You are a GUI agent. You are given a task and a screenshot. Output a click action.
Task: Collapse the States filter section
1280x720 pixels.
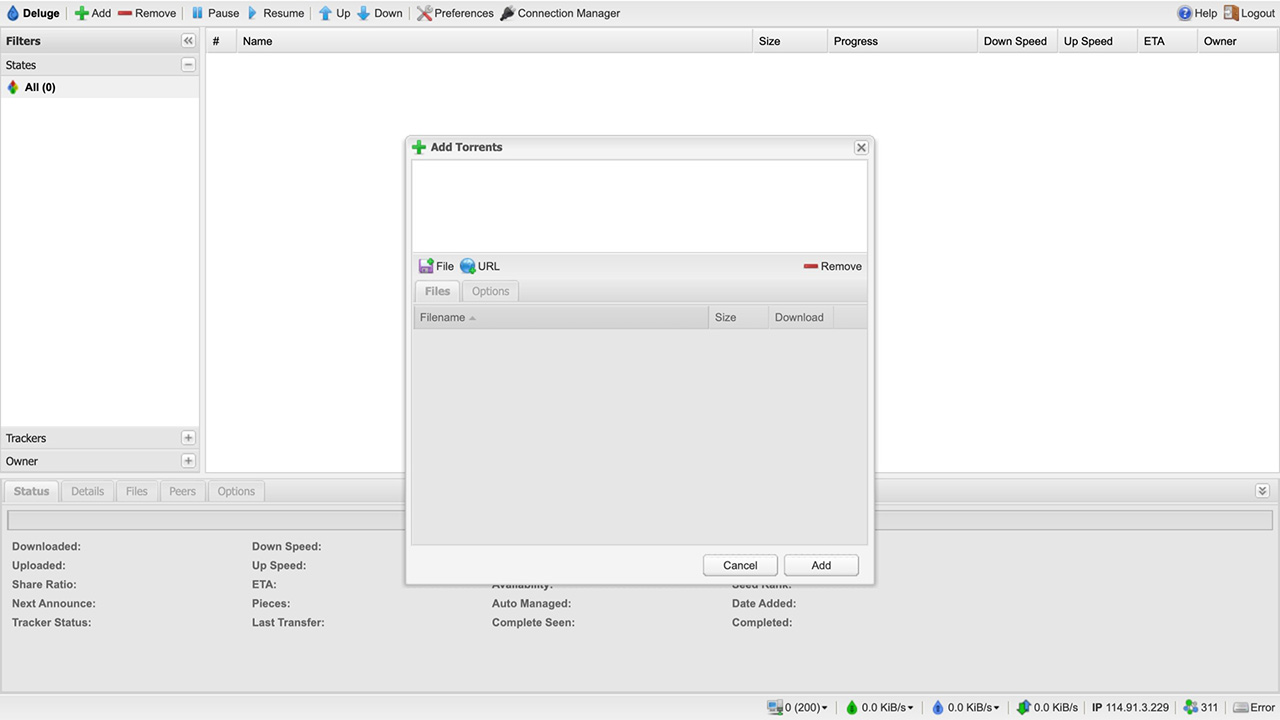click(x=188, y=65)
